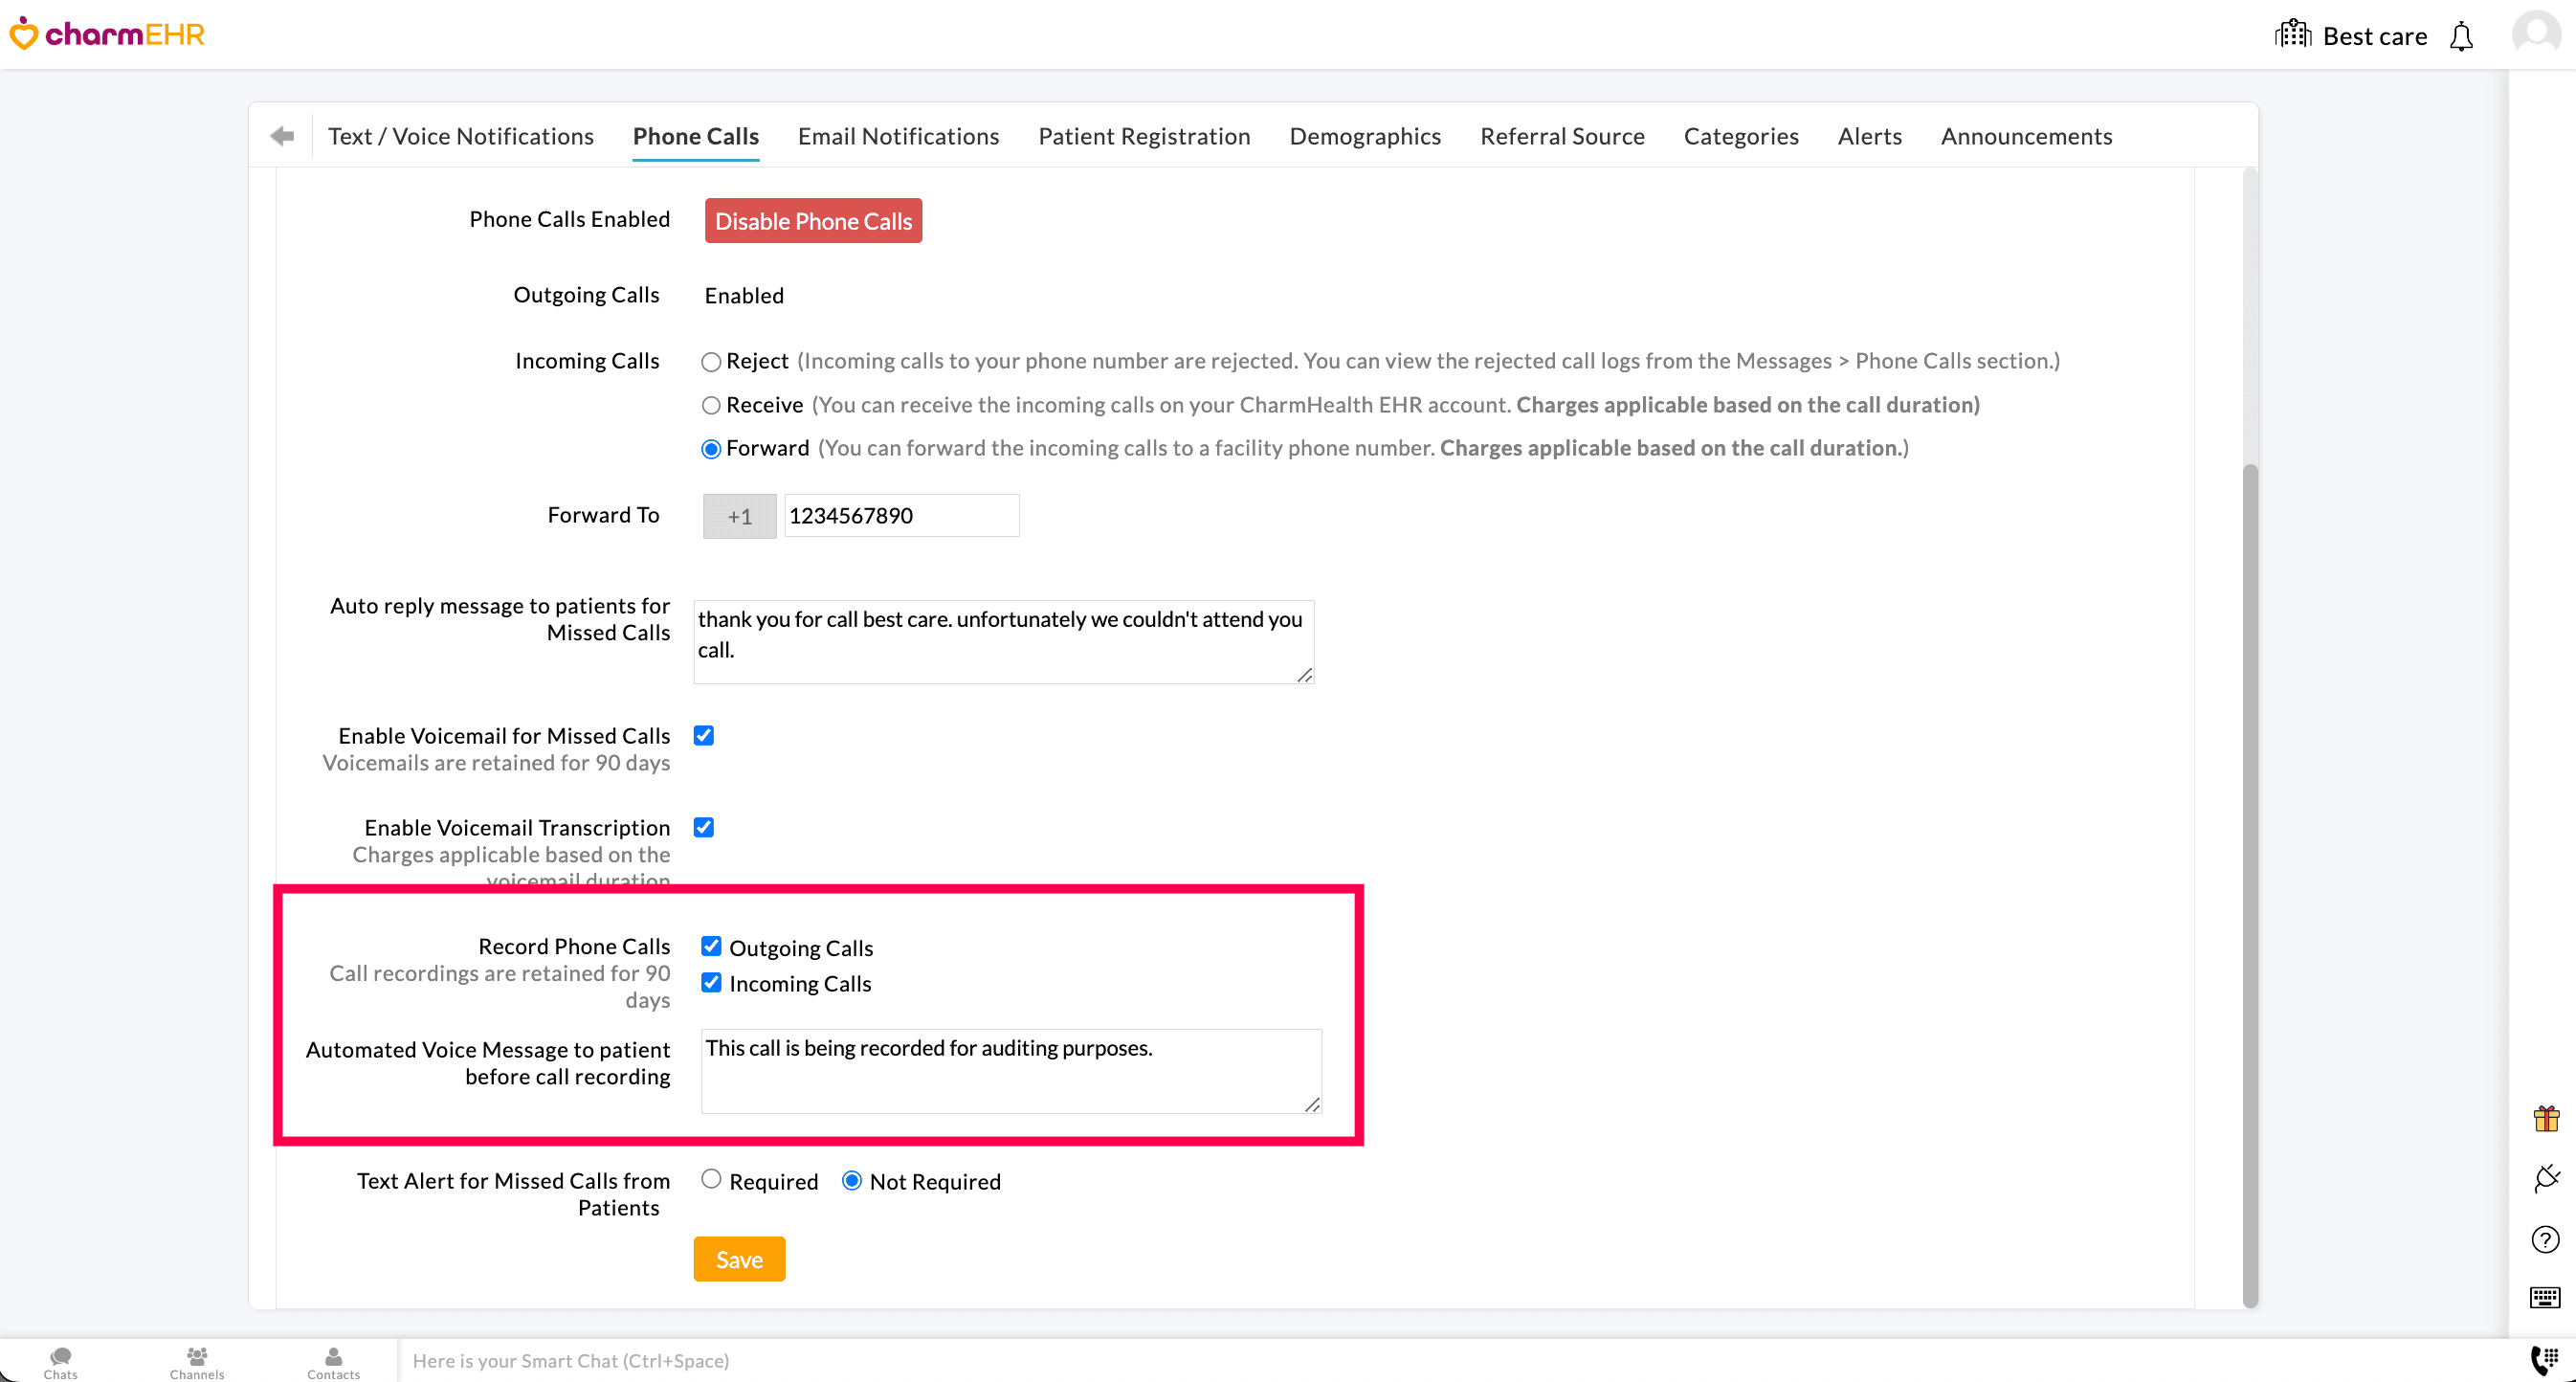The image size is (2576, 1382).
Task: Click the Forward To phone number field
Action: pyautogui.click(x=900, y=516)
